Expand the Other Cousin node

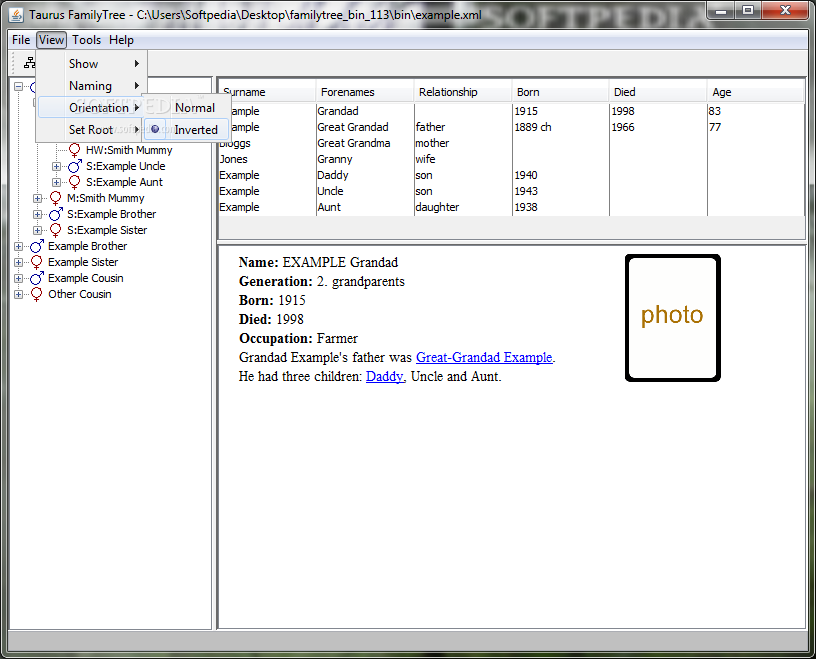pos(18,295)
